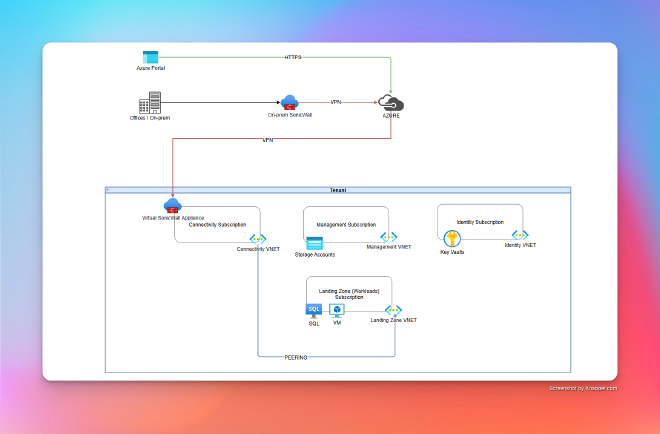Select the PEERING connector label
Viewport: 660px width, 434px height.
pyautogui.click(x=295, y=356)
